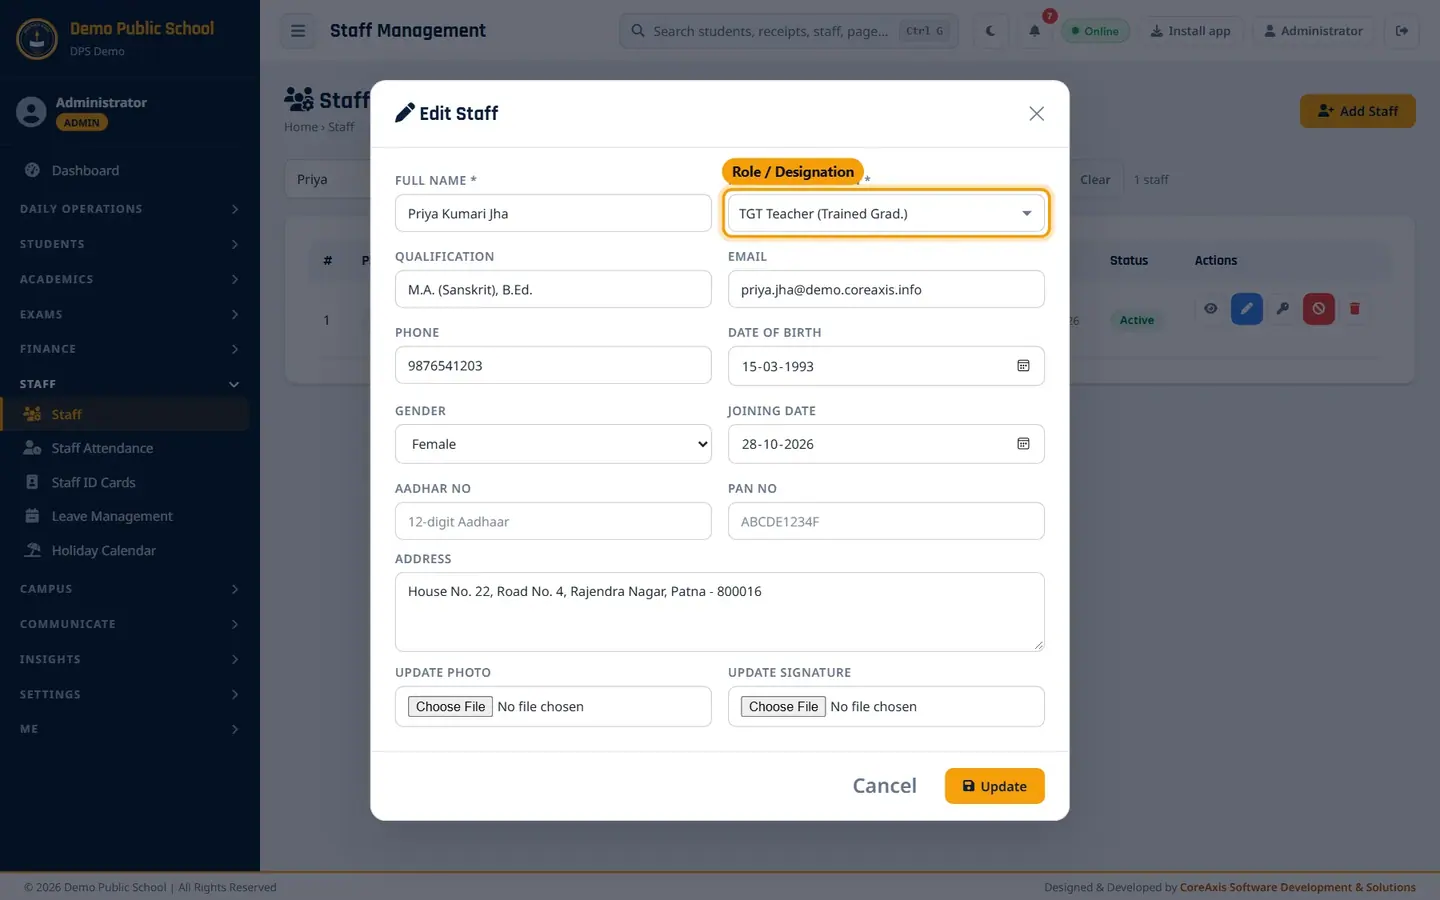This screenshot has width=1440, height=900.
Task: Choose file for Update Photo
Action: click(x=450, y=707)
